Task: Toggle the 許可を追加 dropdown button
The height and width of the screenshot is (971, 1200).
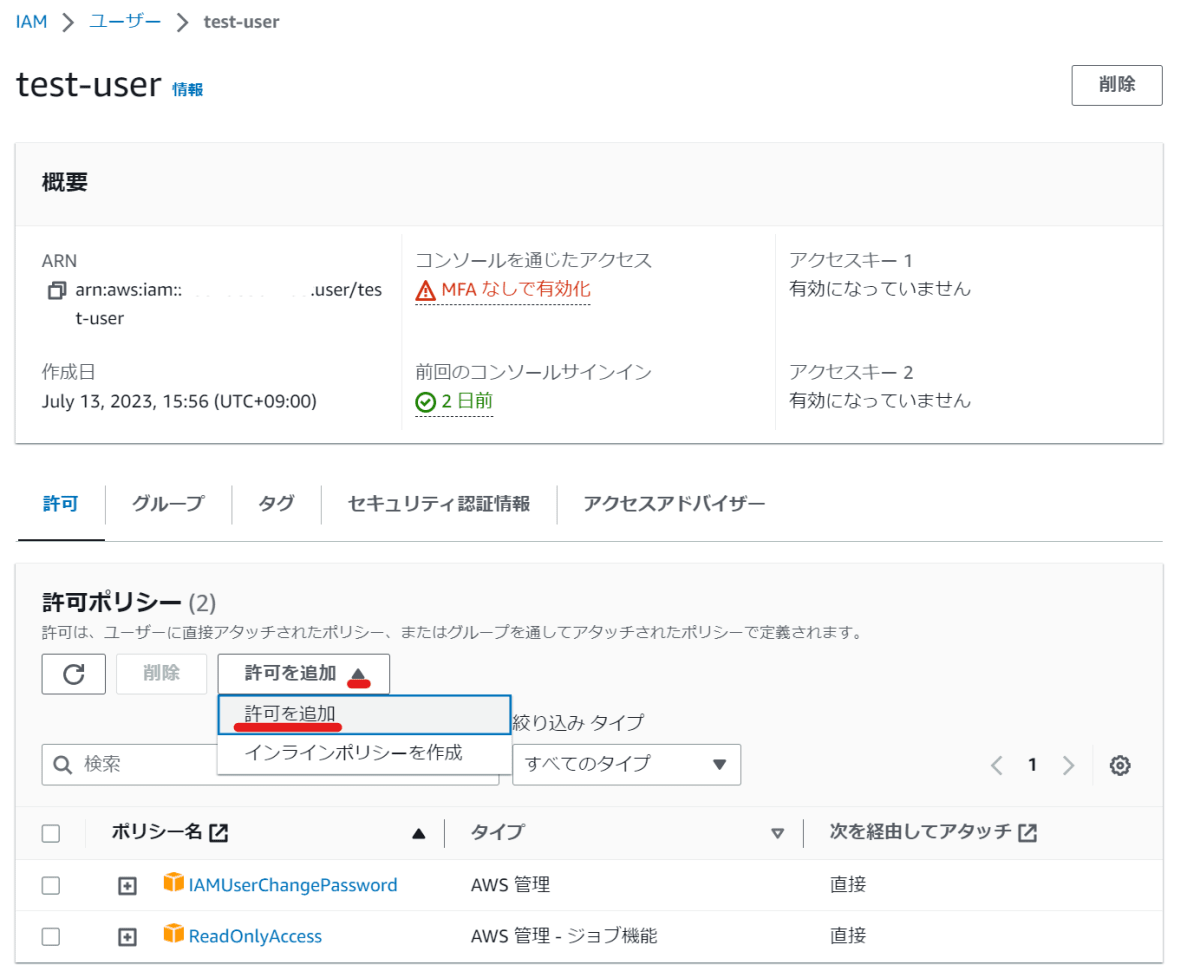Action: coord(304,674)
